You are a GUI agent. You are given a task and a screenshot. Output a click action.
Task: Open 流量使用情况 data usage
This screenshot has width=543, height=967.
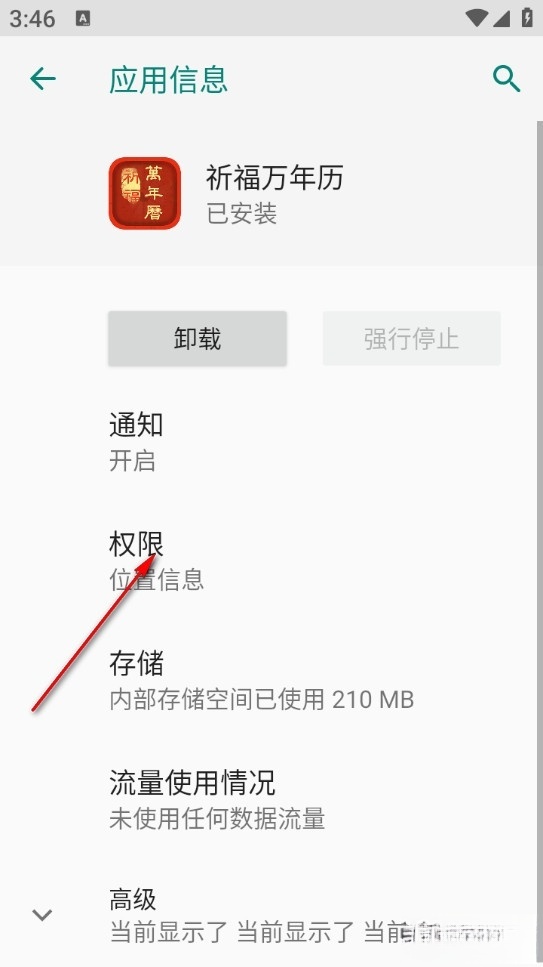pyautogui.click(x=272, y=799)
